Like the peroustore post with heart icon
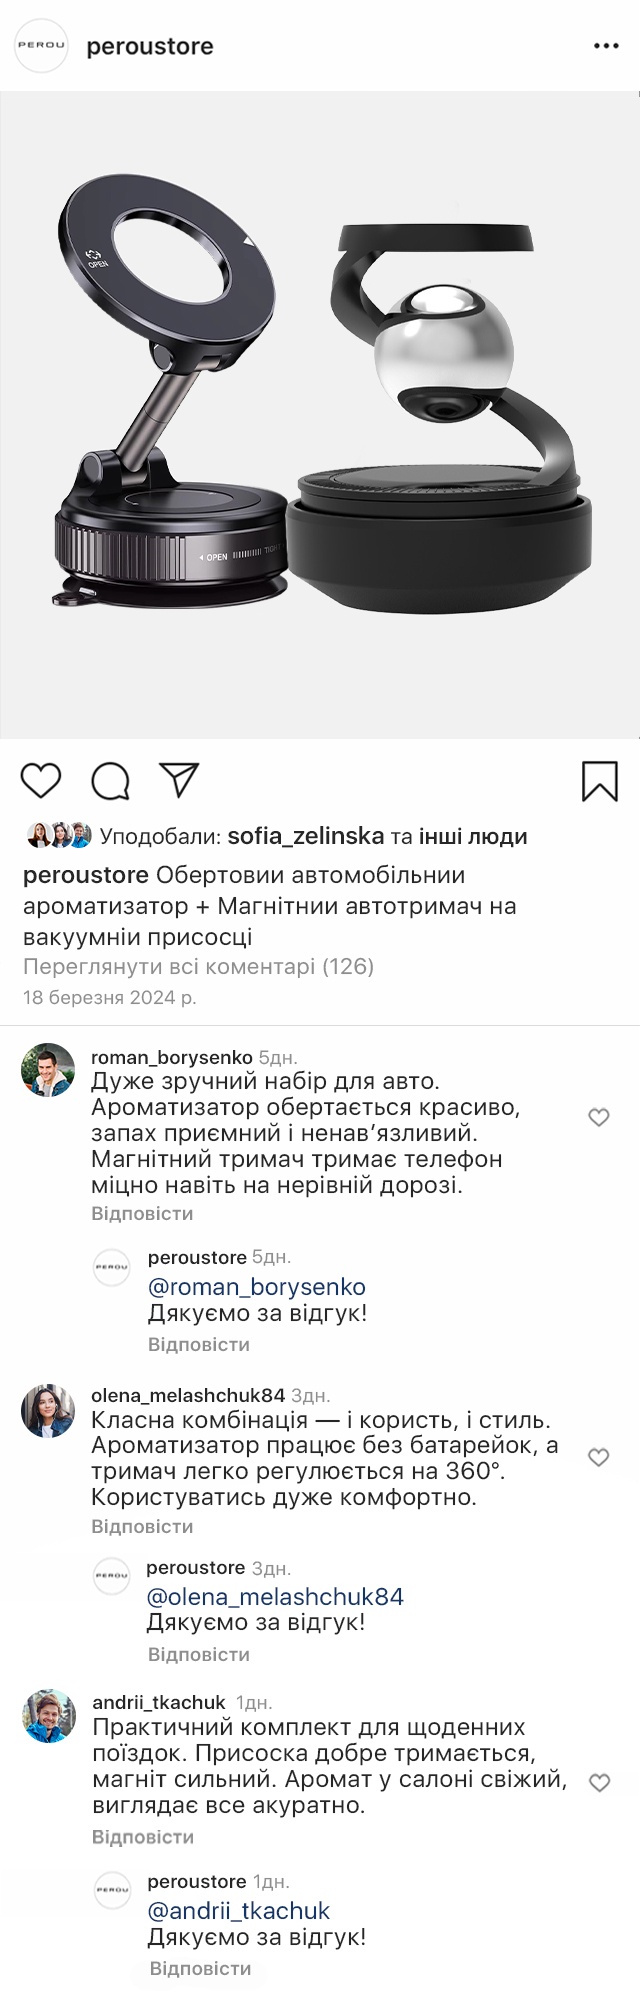This screenshot has height=1991, width=640. coord(41,780)
